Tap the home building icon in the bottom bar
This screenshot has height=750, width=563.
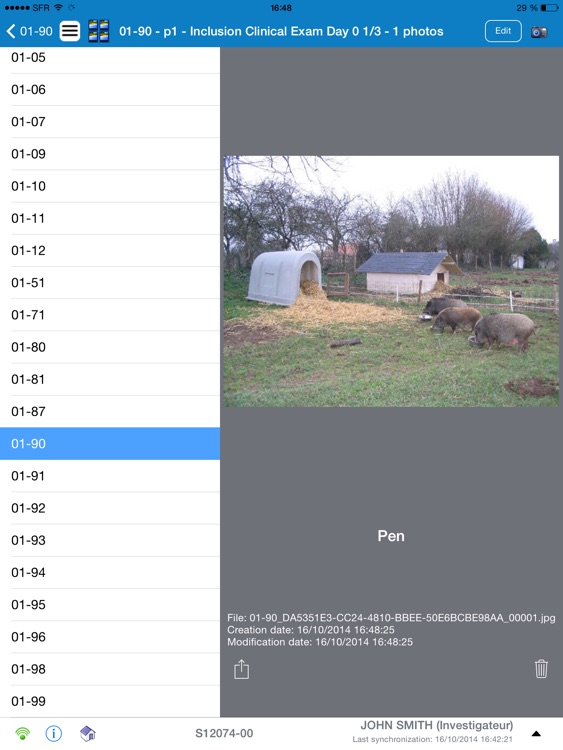[88, 733]
